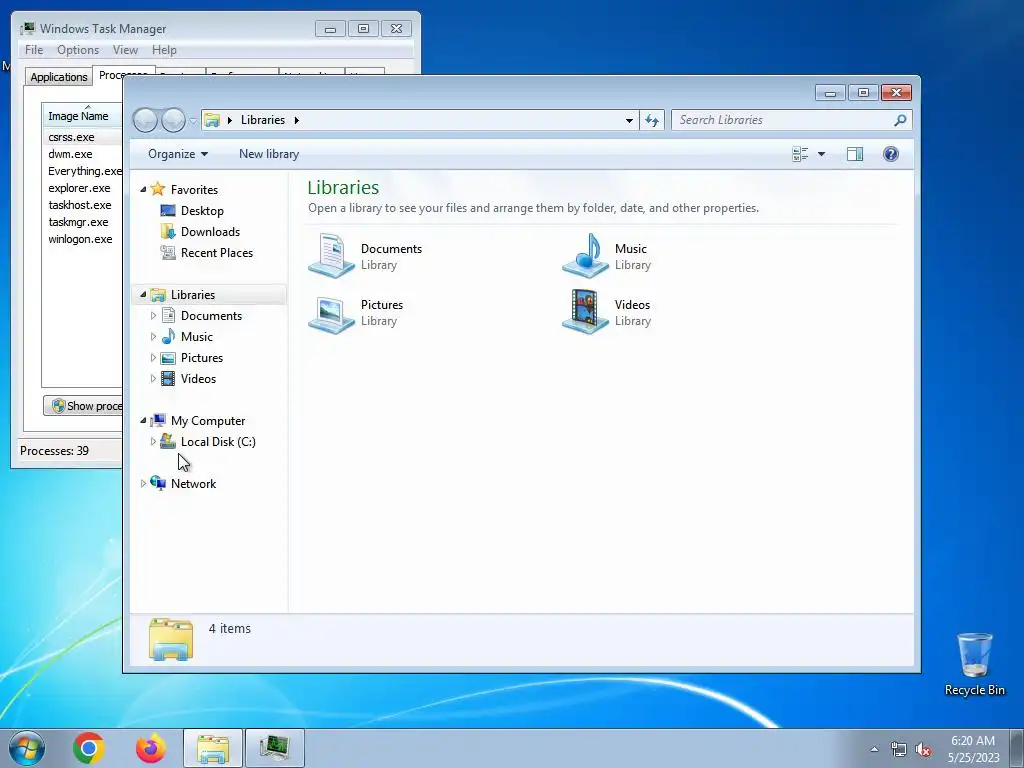Viewport: 1024px width, 768px height.
Task: Select Everything.exe in process list
Action: pyautogui.click(x=84, y=172)
